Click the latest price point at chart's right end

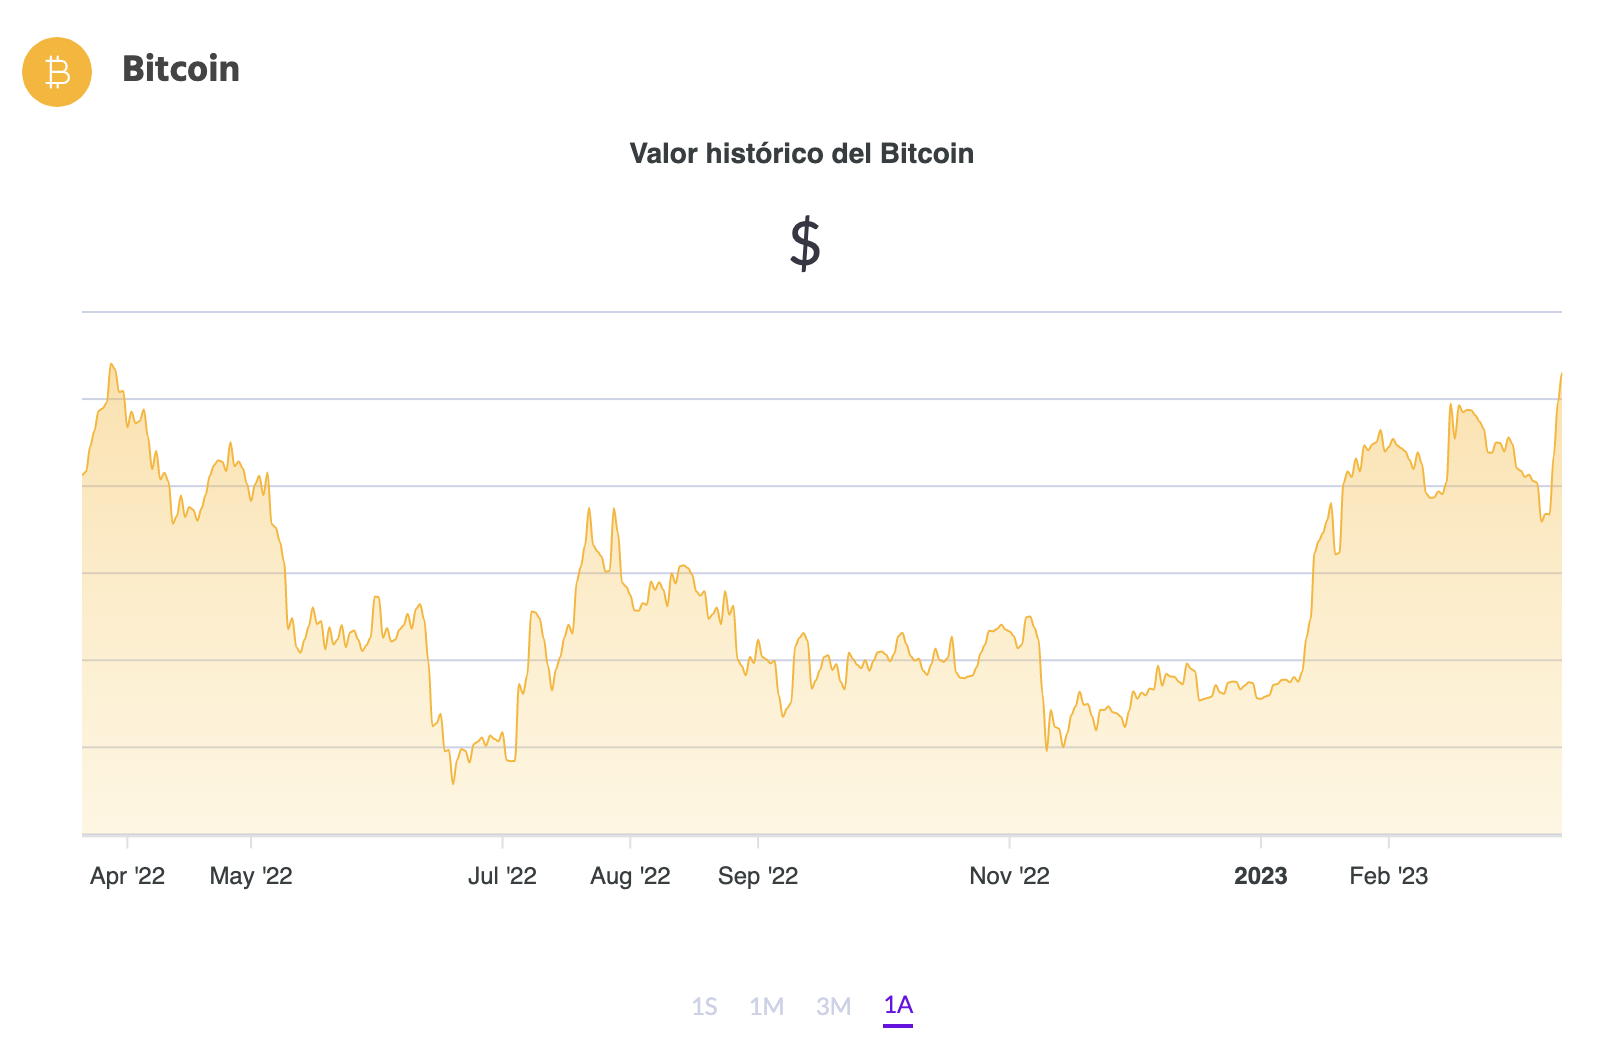(x=1561, y=374)
